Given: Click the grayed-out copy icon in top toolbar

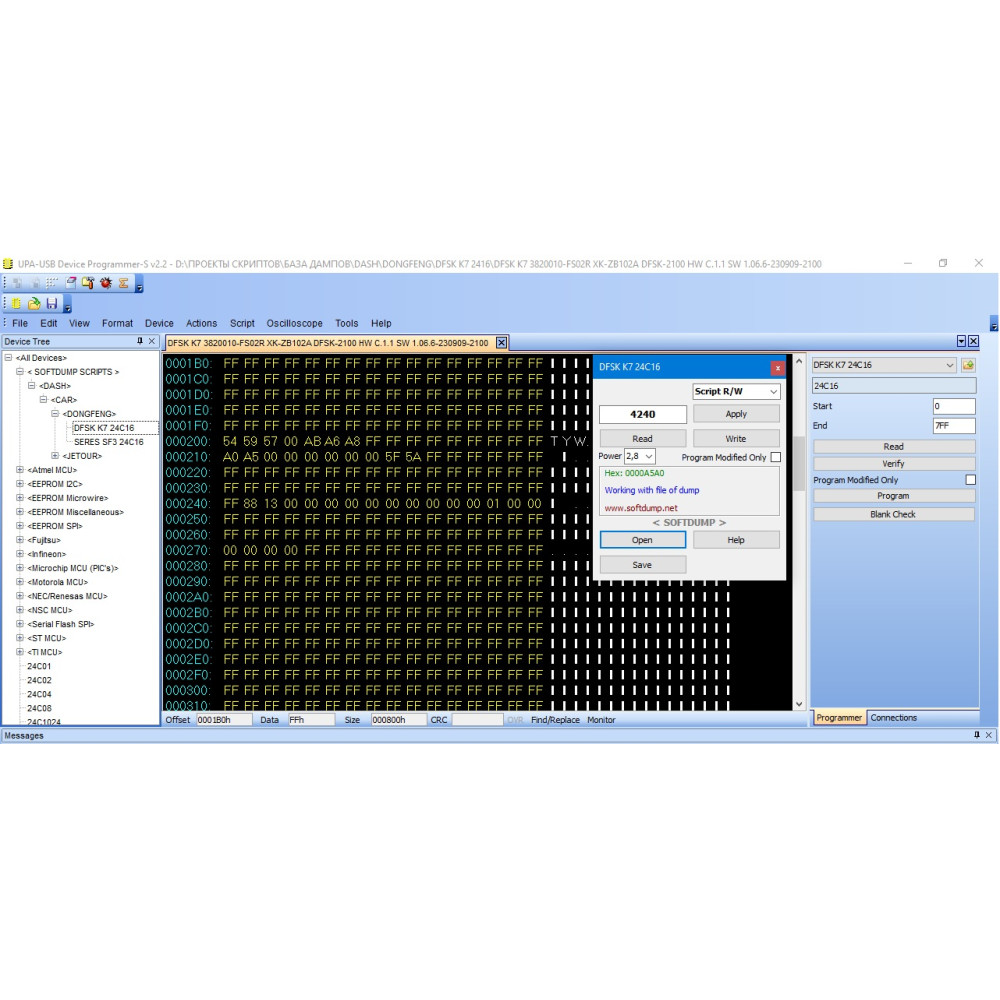Looking at the screenshot, I should click(x=17, y=283).
